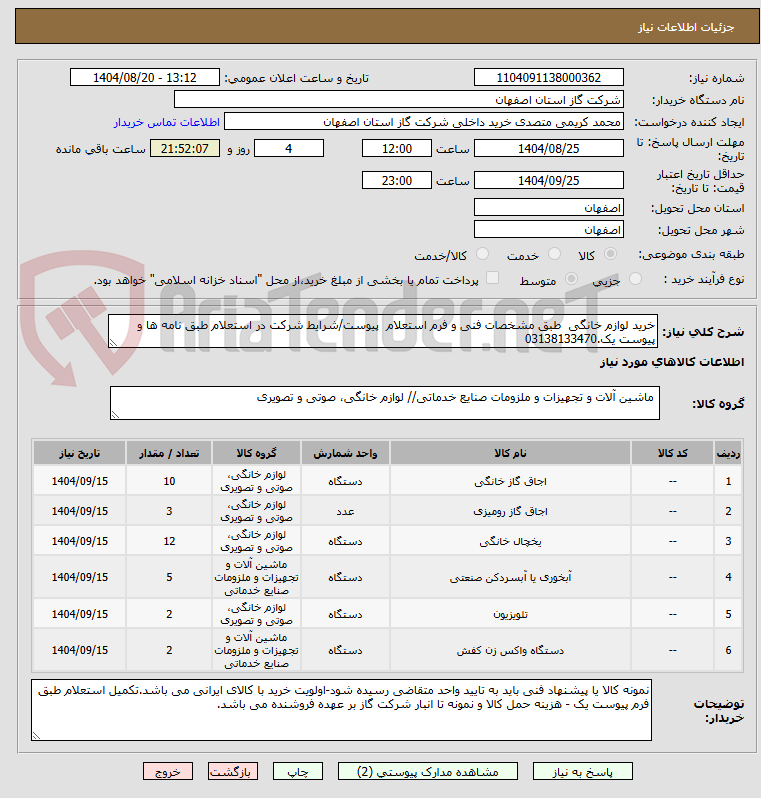
Task: Click the کد کالا column header
Action: (x=672, y=453)
